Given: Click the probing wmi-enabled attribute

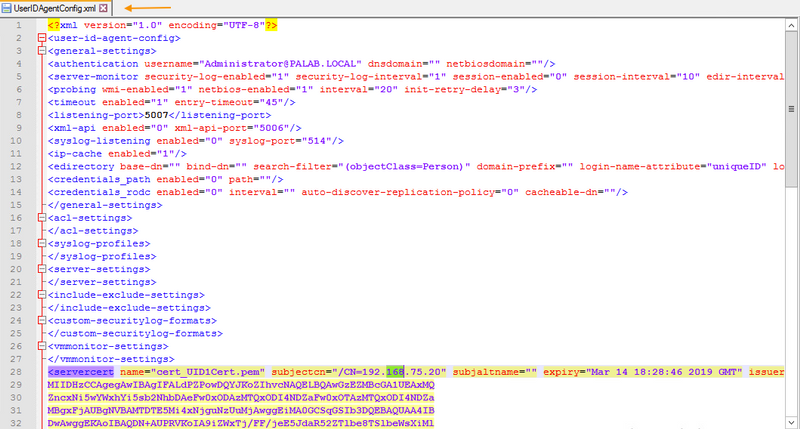Looking at the screenshot, I should [x=147, y=89].
